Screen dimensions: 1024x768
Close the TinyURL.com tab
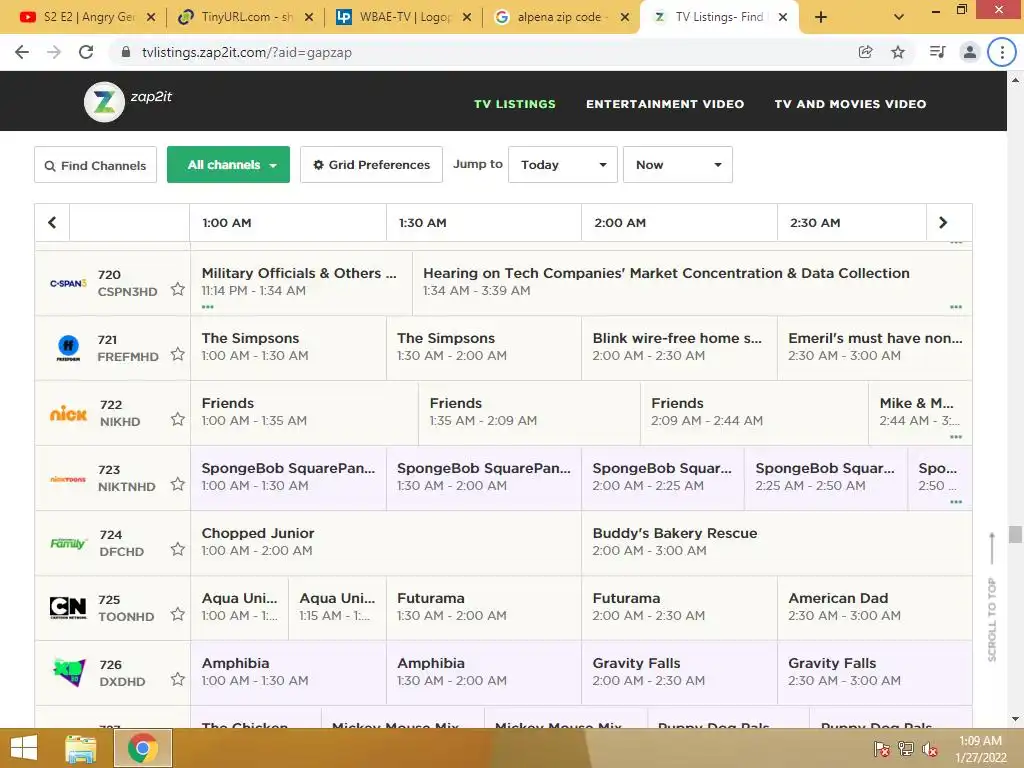309,17
